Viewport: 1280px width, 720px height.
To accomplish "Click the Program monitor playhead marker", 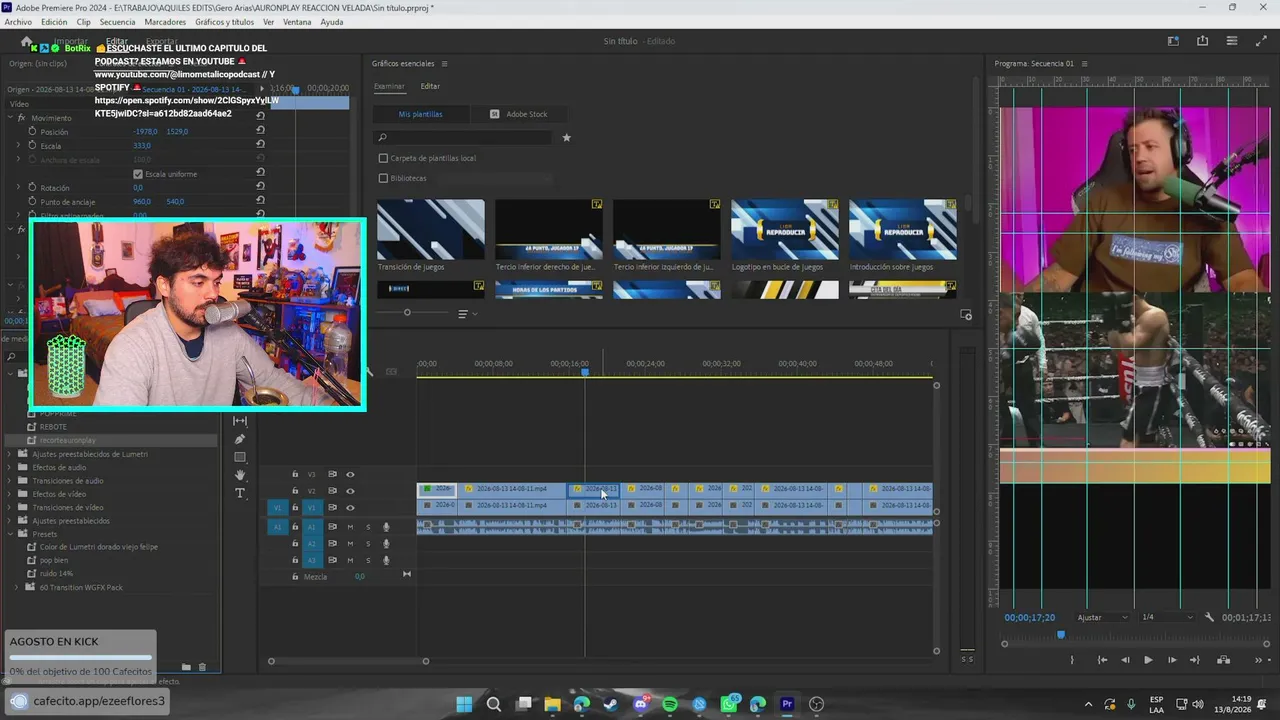I will [1061, 634].
